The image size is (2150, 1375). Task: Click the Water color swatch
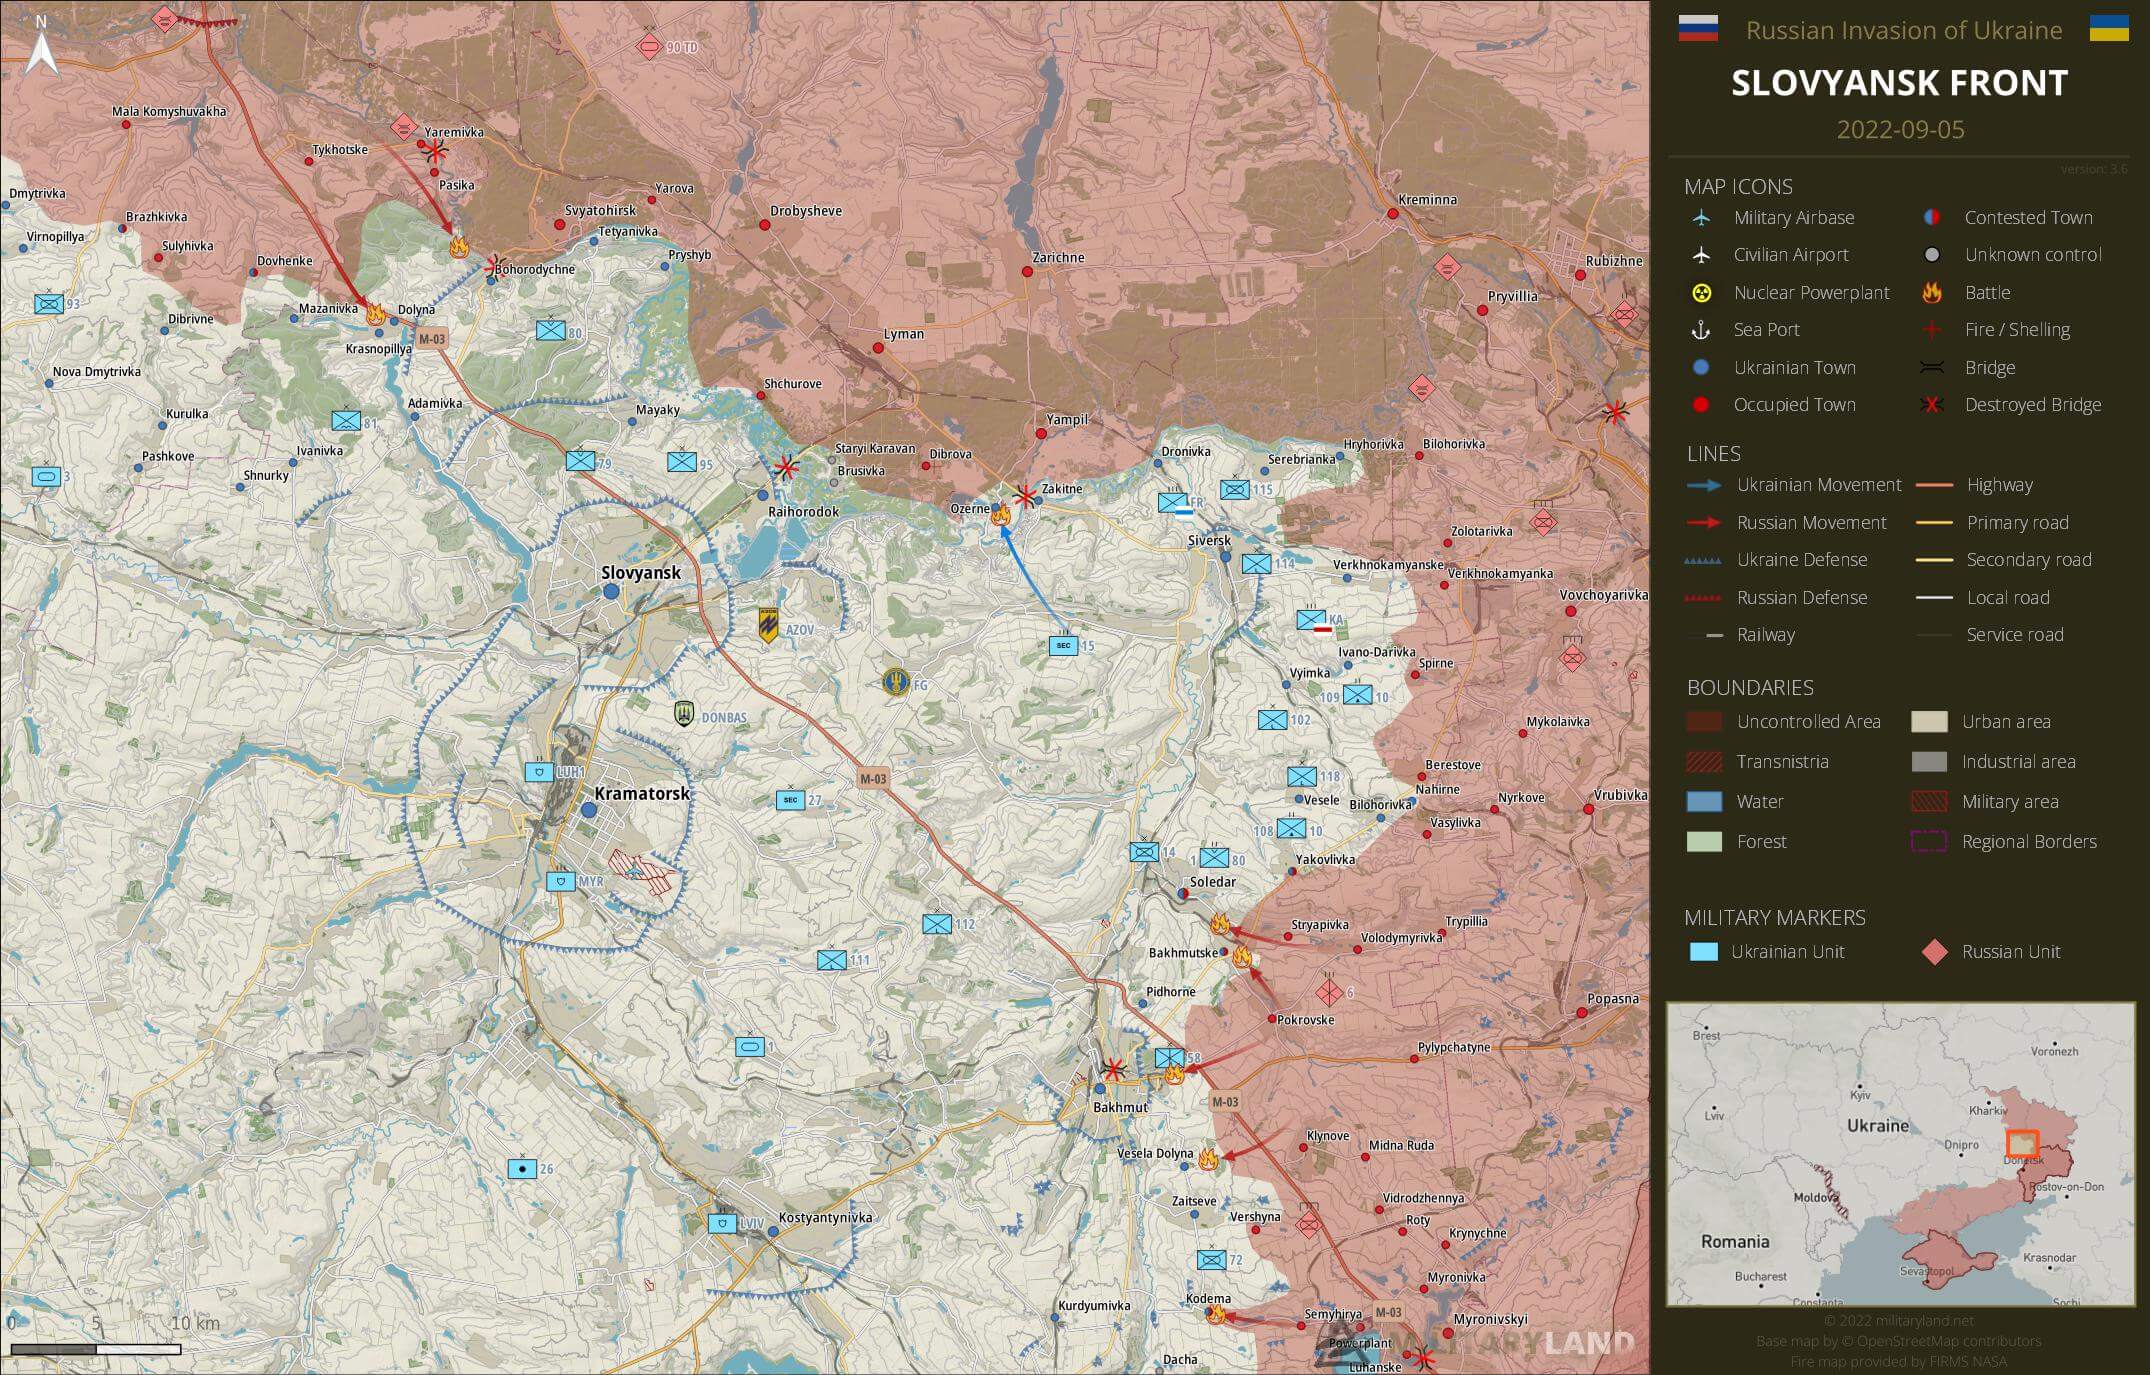(x=1704, y=802)
